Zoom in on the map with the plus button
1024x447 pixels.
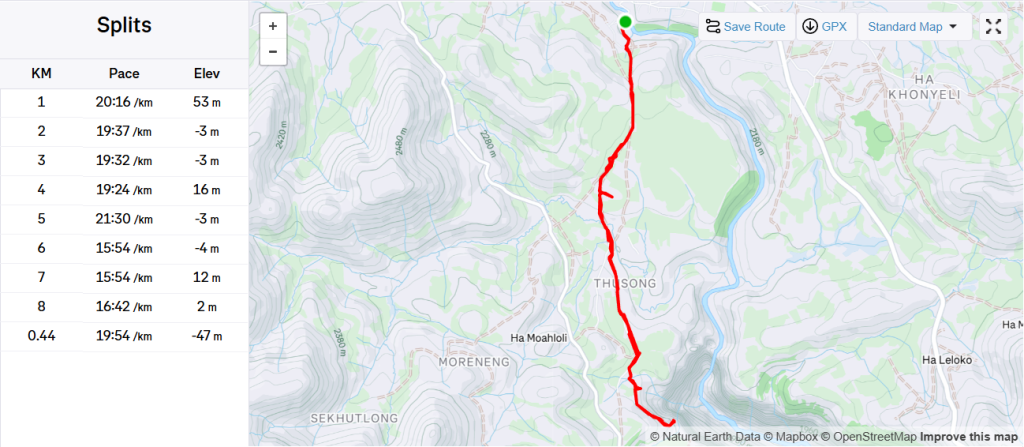point(273,27)
